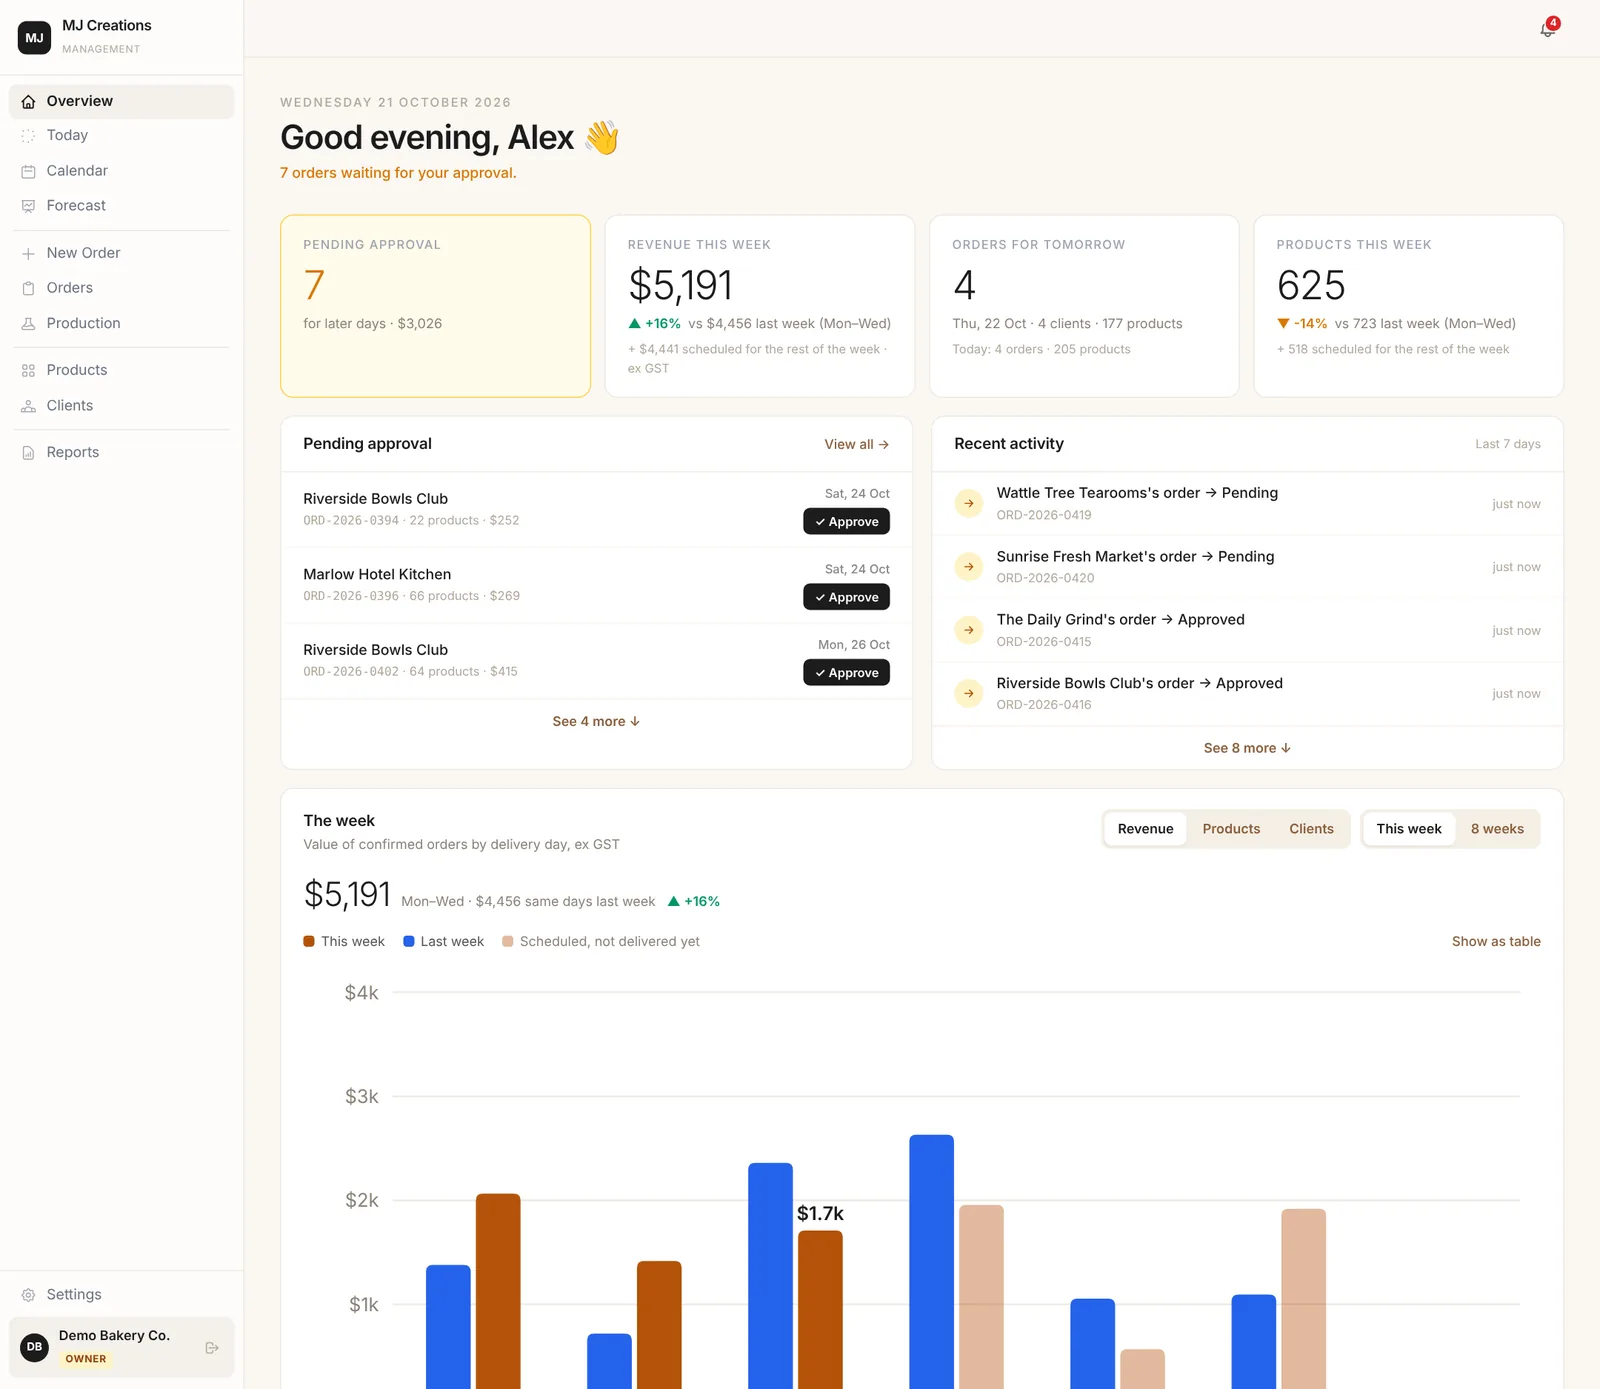This screenshot has height=1389, width=1600.
Task: Click the Today icon in sidebar
Action: pos(28,136)
